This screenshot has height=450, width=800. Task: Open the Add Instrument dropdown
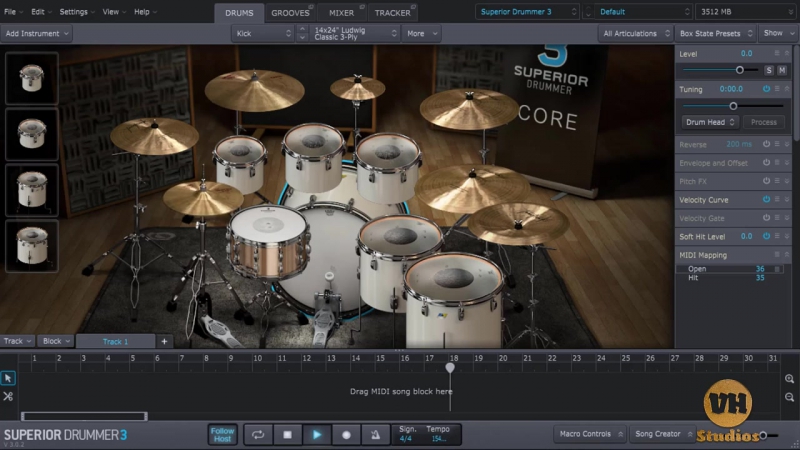pos(36,34)
